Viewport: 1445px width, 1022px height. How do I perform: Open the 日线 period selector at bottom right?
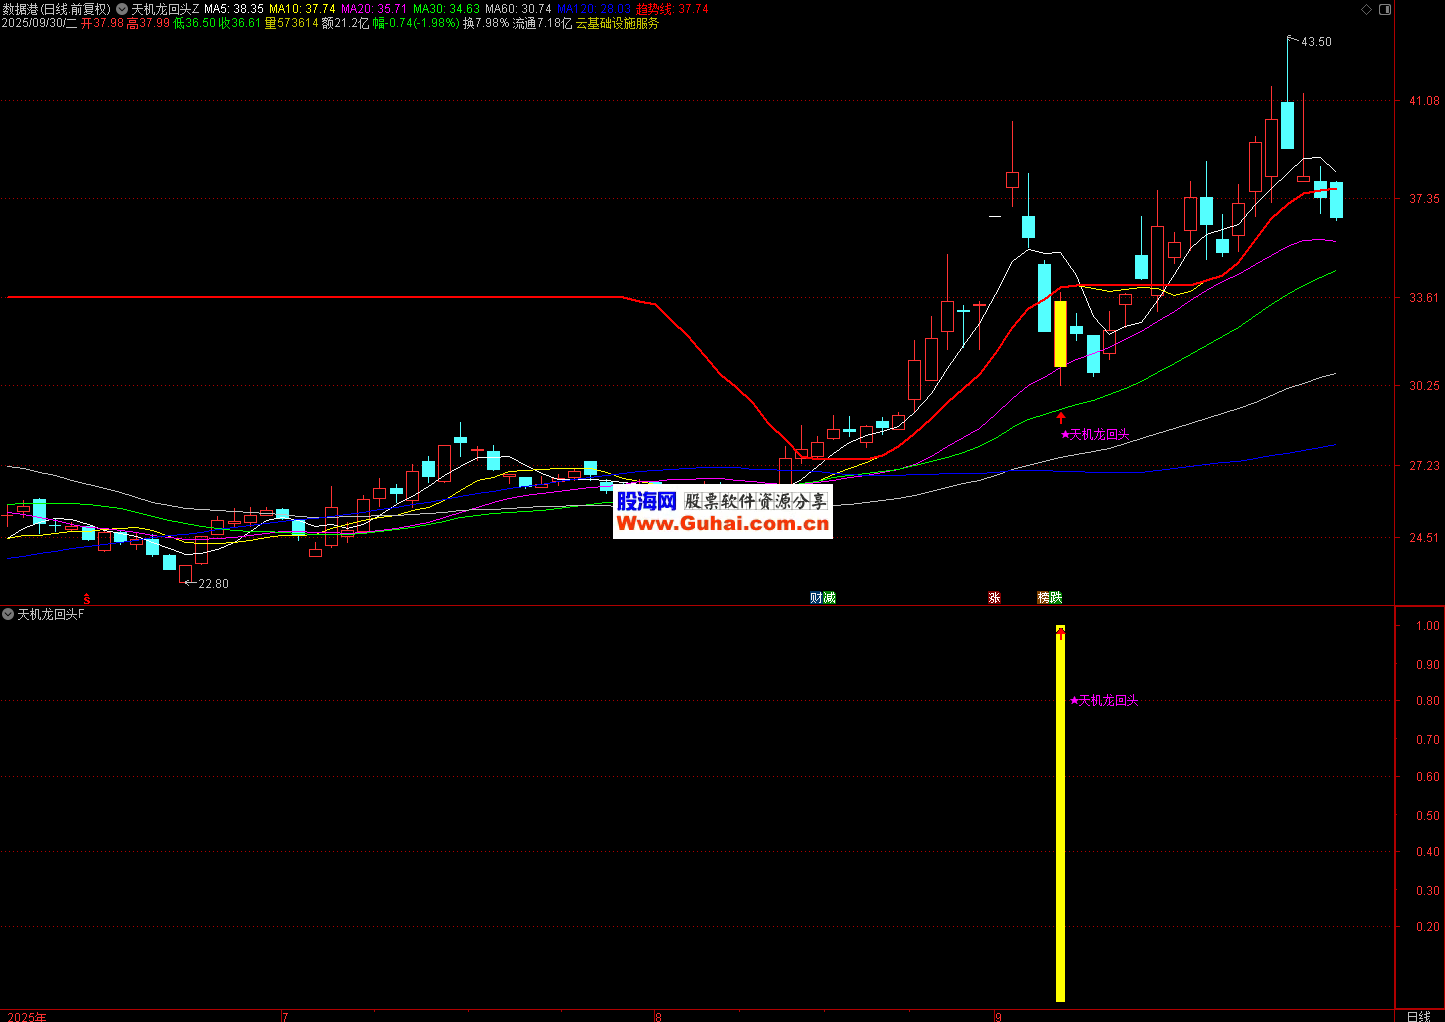1418,1016
